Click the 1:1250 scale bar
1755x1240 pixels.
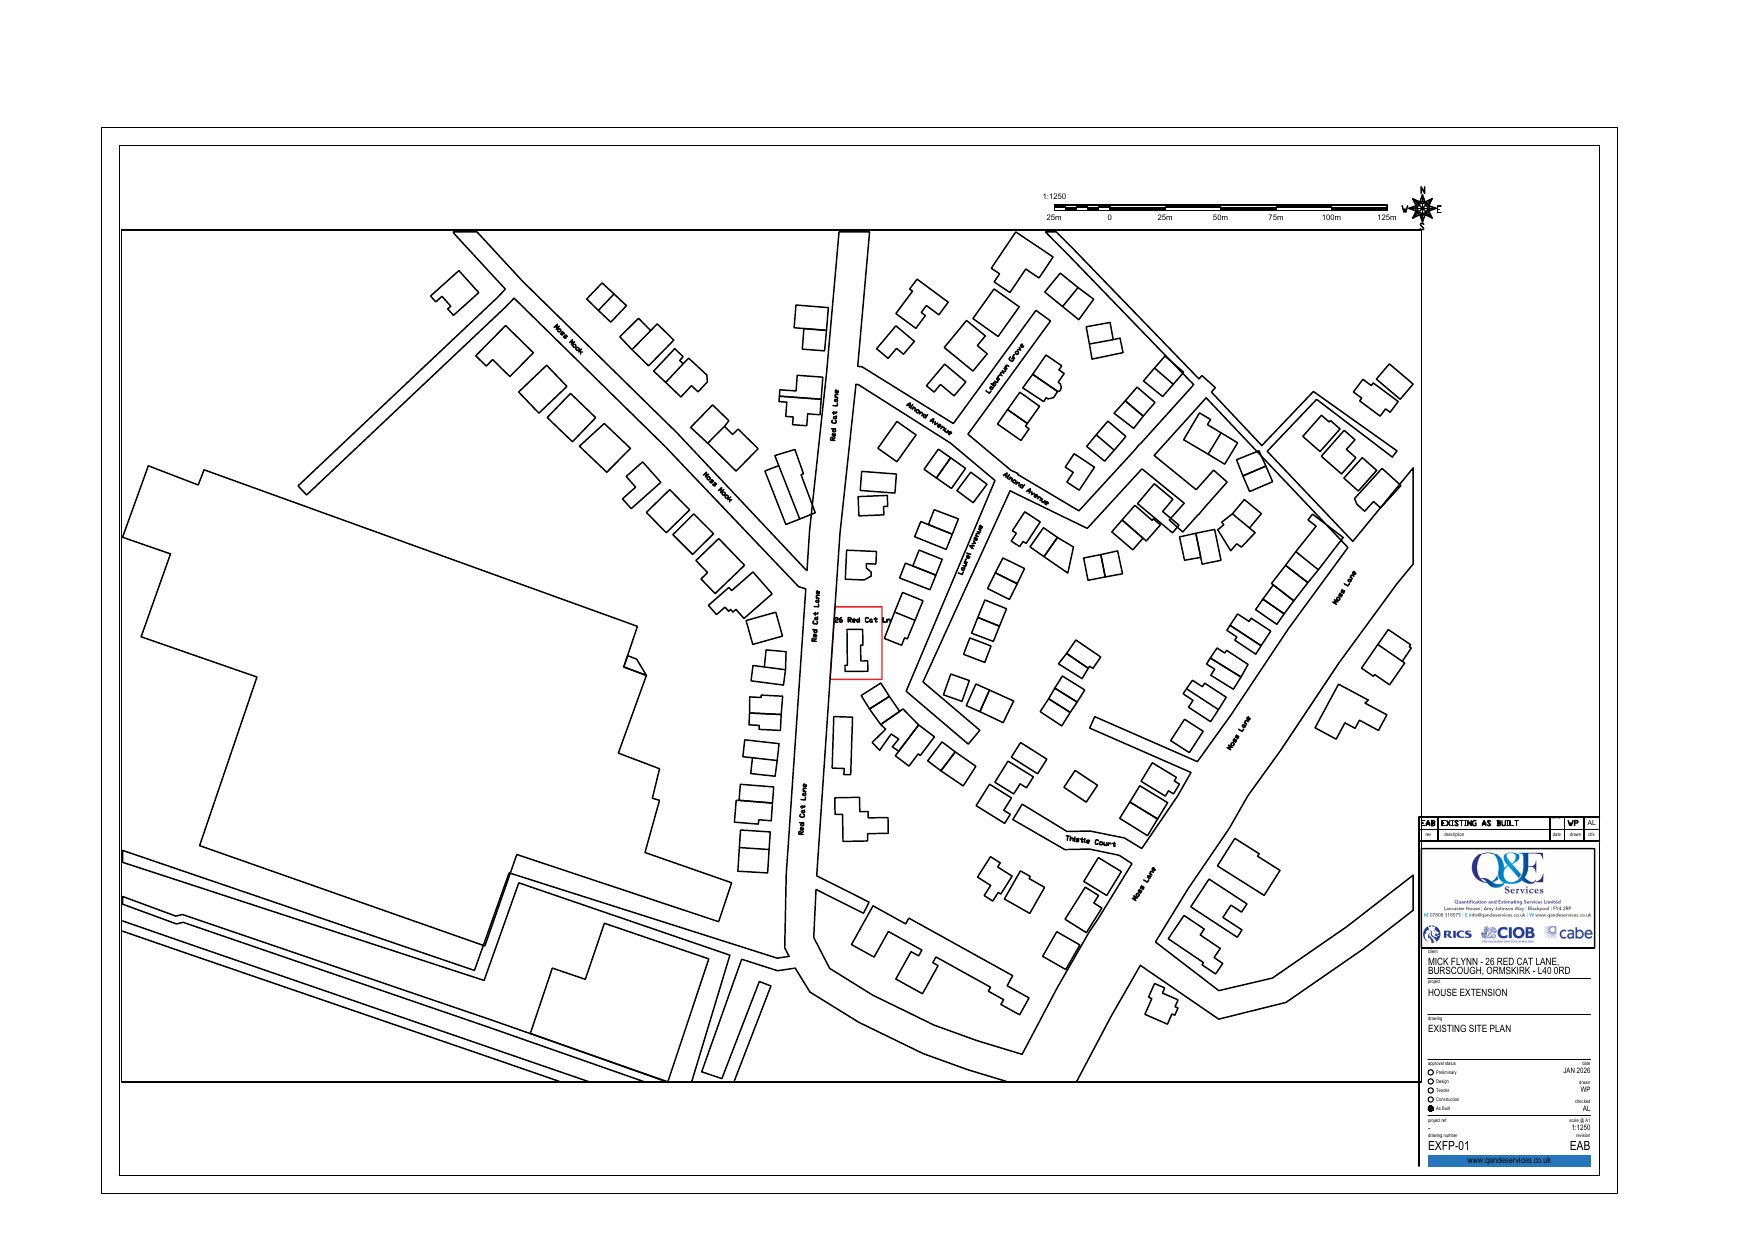(x=1220, y=208)
